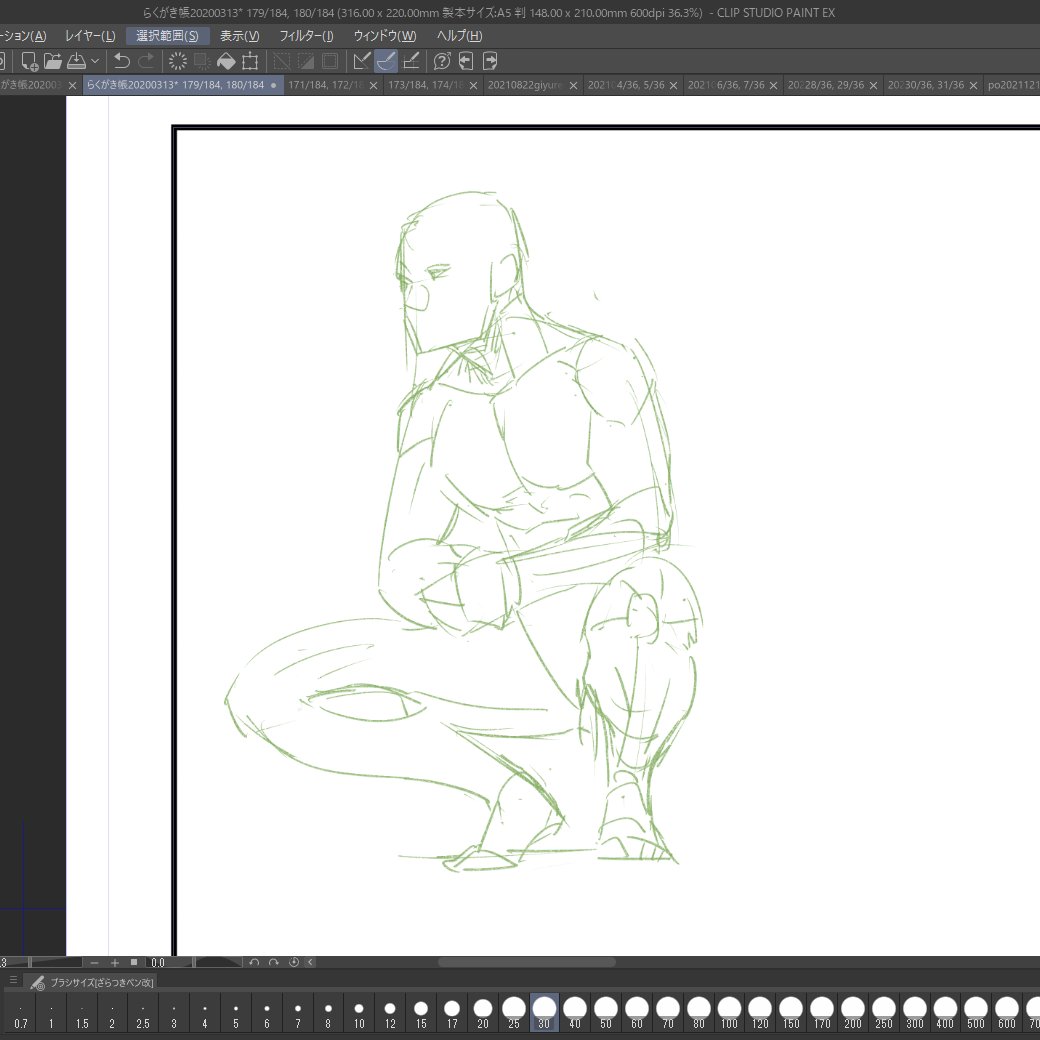Close the leftmost らくがき帳 tab
The height and width of the screenshot is (1040, 1040).
coord(73,86)
